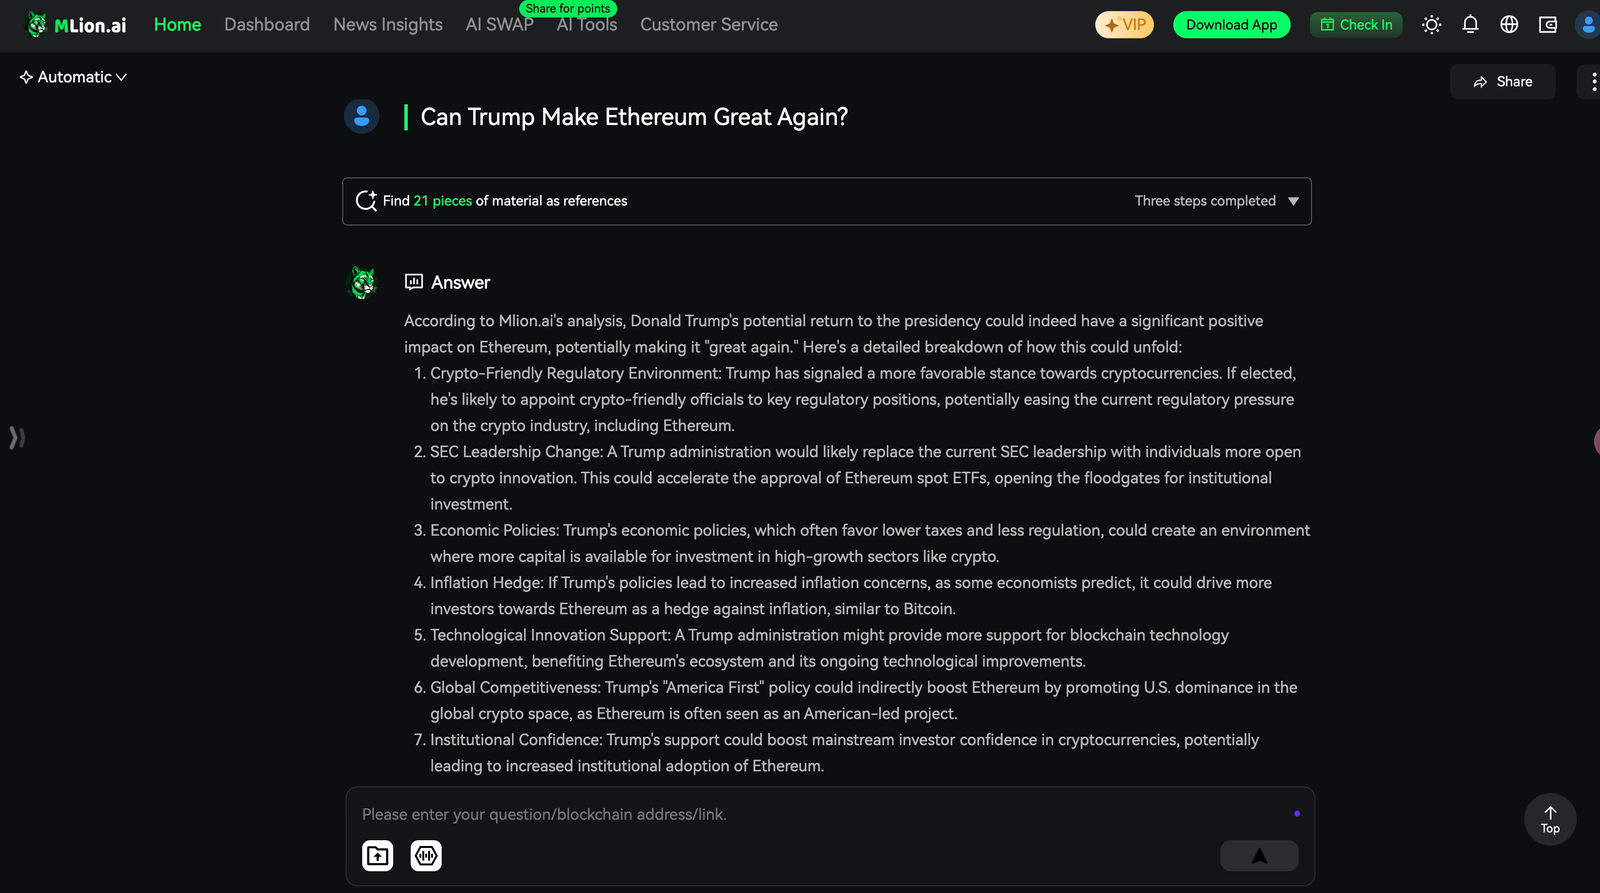Share this conversation
The height and width of the screenshot is (893, 1600).
pos(1502,82)
